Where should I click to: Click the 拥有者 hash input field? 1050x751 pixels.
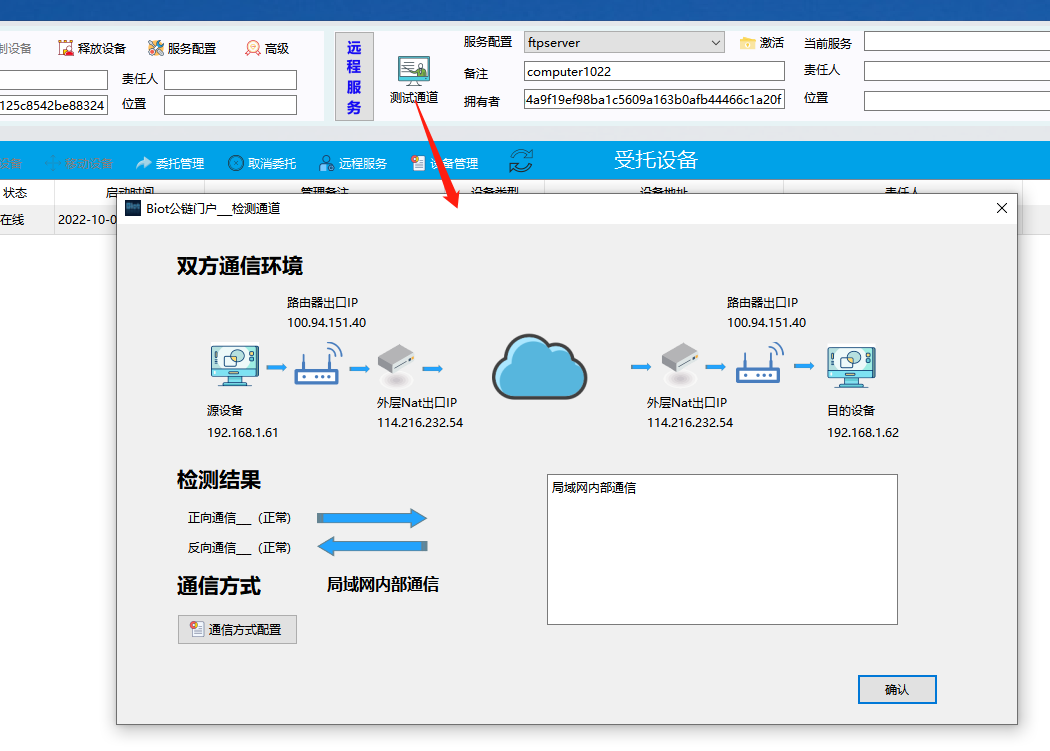[x=654, y=100]
